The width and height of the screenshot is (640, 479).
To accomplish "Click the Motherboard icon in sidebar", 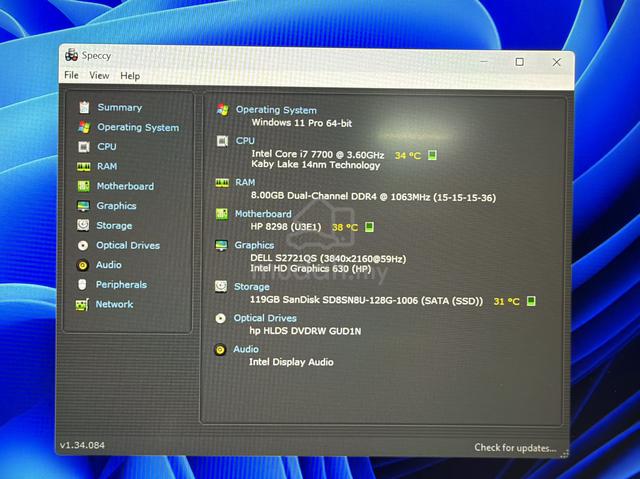I will [x=84, y=186].
